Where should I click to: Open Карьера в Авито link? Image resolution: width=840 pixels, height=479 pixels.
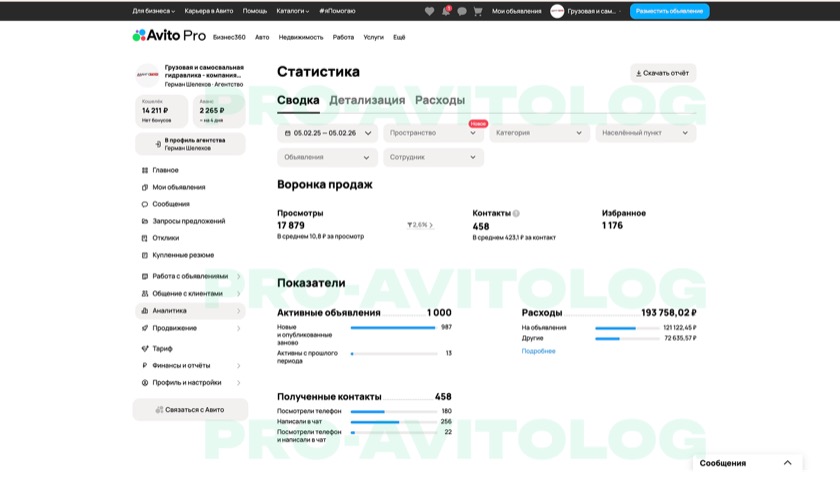[209, 11]
